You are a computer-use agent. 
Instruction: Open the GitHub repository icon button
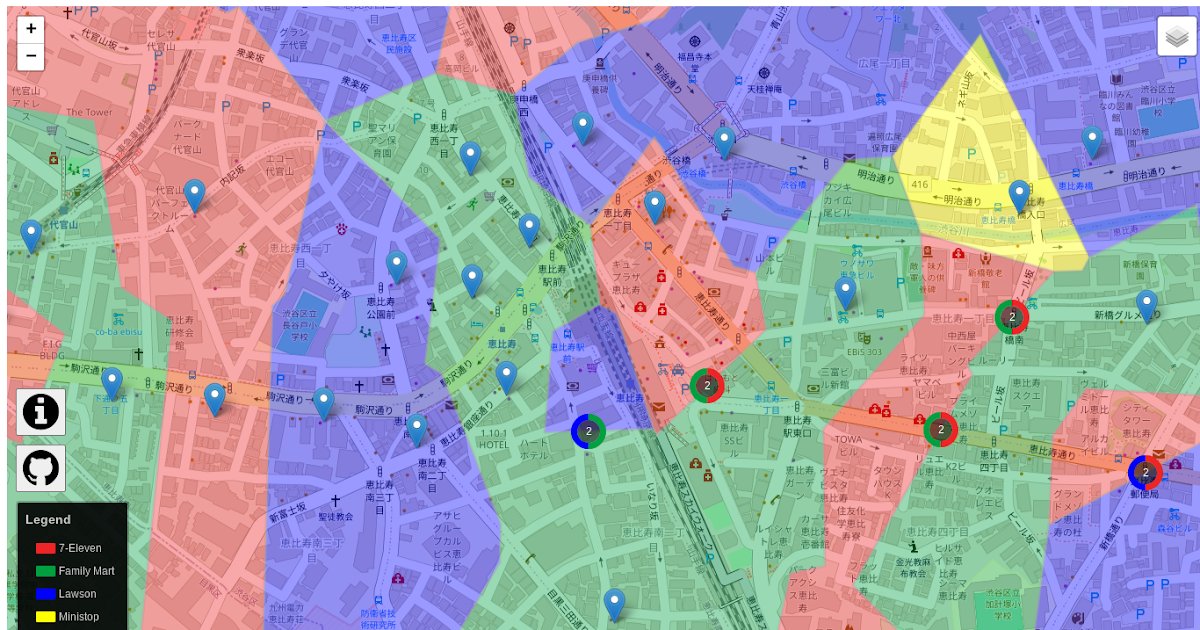(x=41, y=467)
